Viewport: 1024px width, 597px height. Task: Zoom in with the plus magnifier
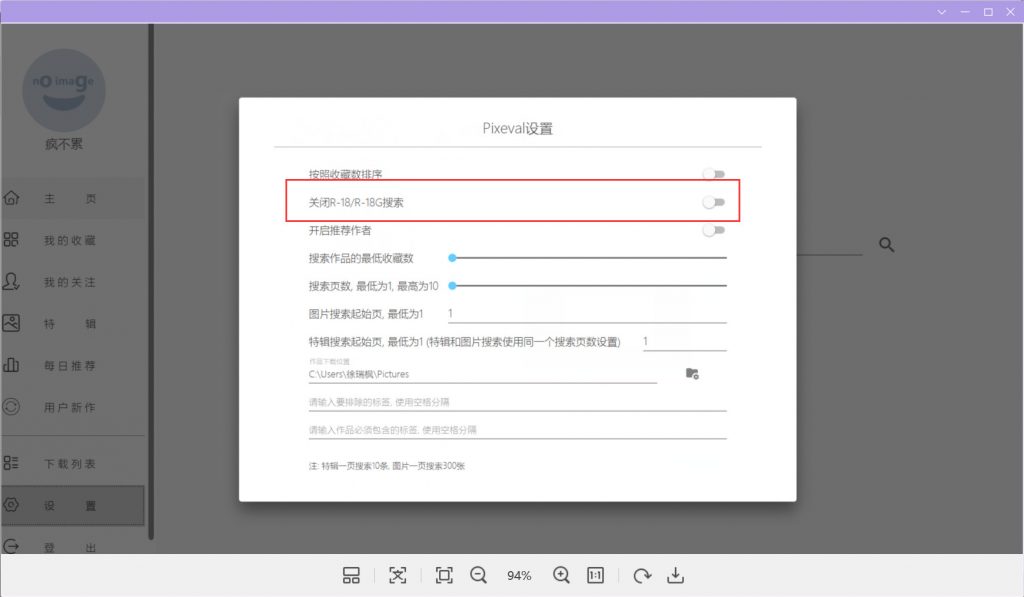[561, 575]
